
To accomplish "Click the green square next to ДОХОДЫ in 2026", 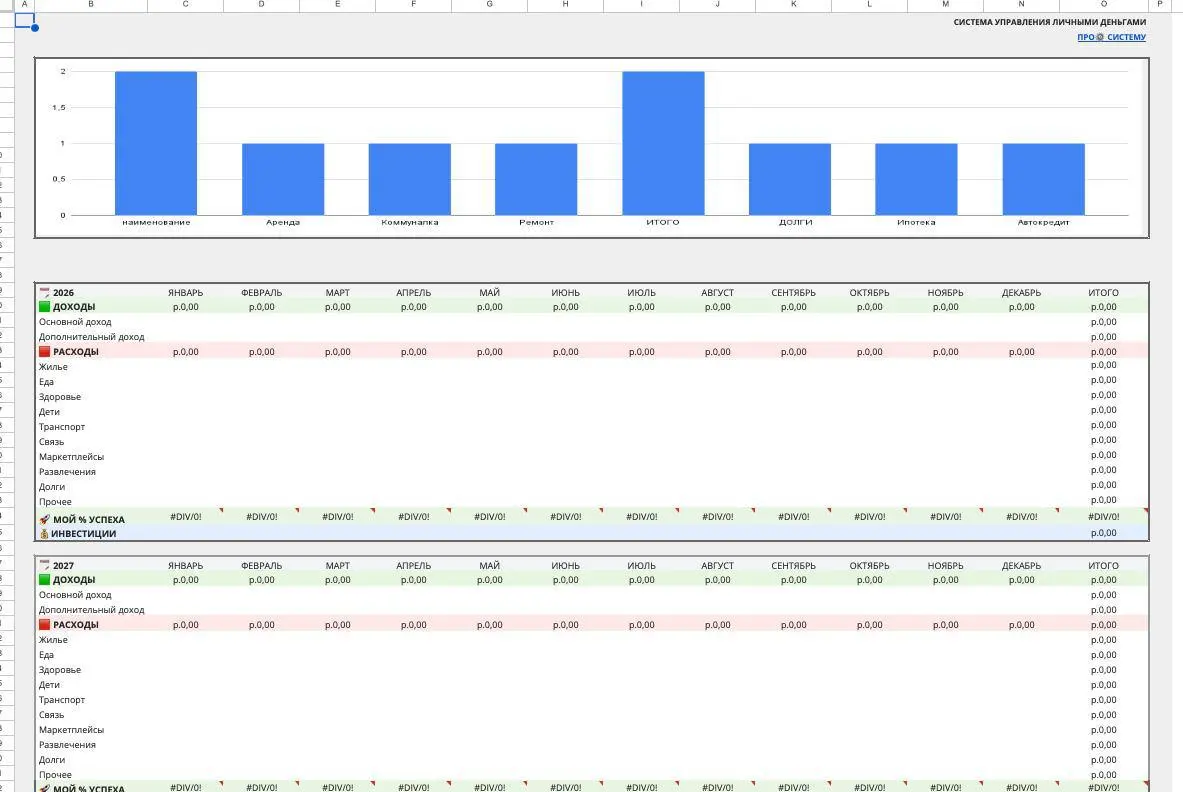I will click(45, 306).
